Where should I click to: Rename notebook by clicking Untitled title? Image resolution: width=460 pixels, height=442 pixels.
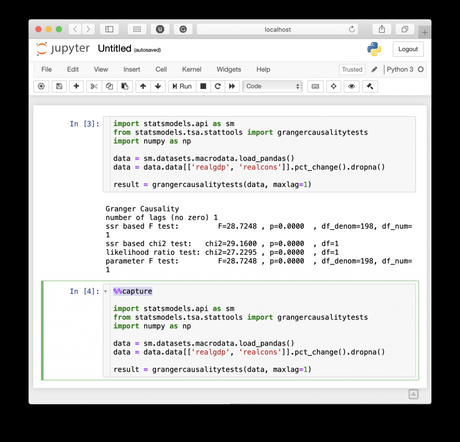point(114,49)
